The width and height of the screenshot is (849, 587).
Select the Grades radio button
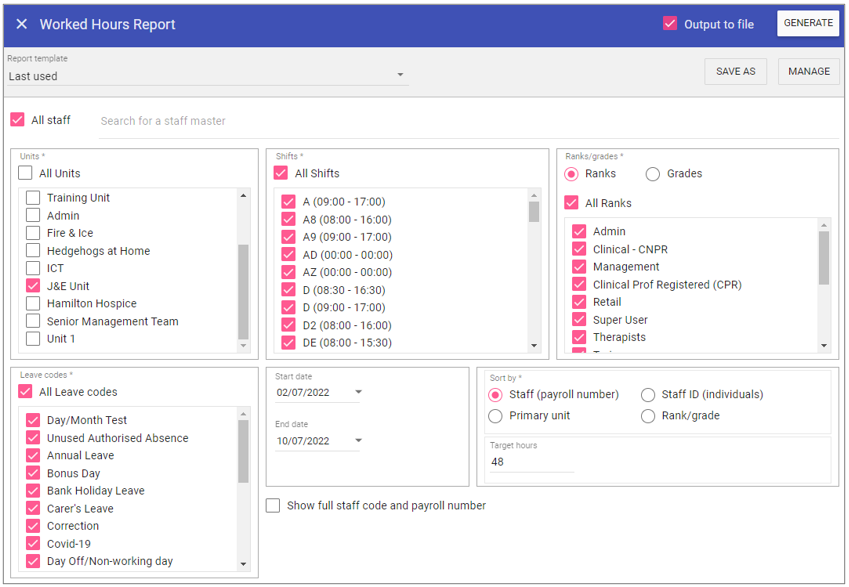pos(653,174)
